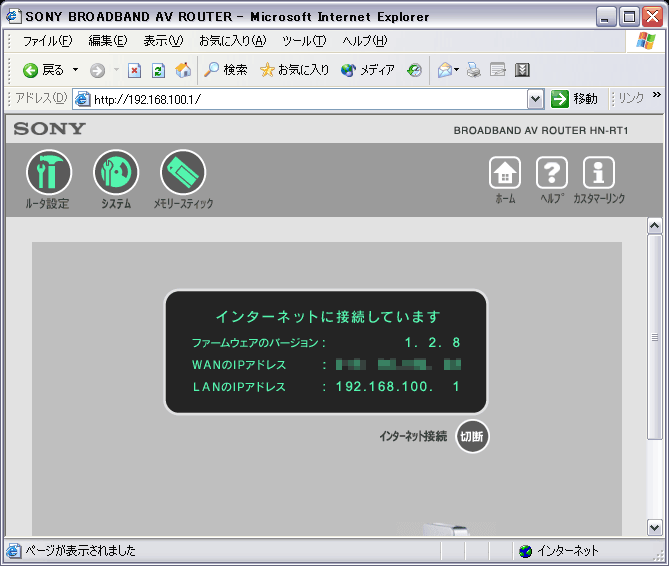
Task: Click the edit page icon in the toolbar
Action: point(497,70)
